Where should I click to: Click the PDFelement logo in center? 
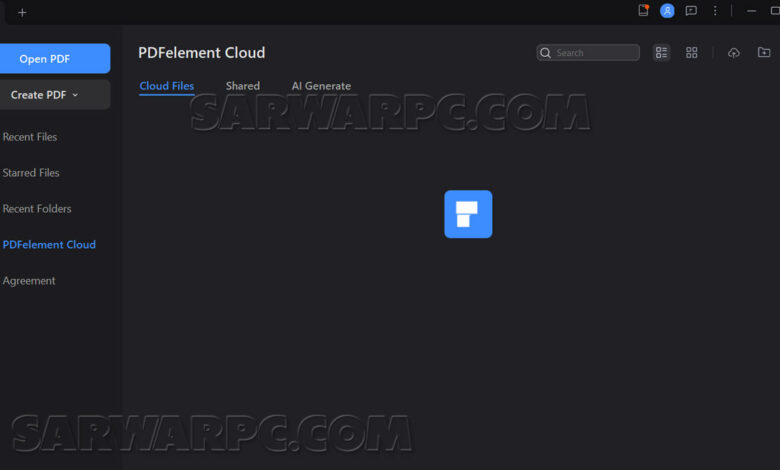coord(468,214)
